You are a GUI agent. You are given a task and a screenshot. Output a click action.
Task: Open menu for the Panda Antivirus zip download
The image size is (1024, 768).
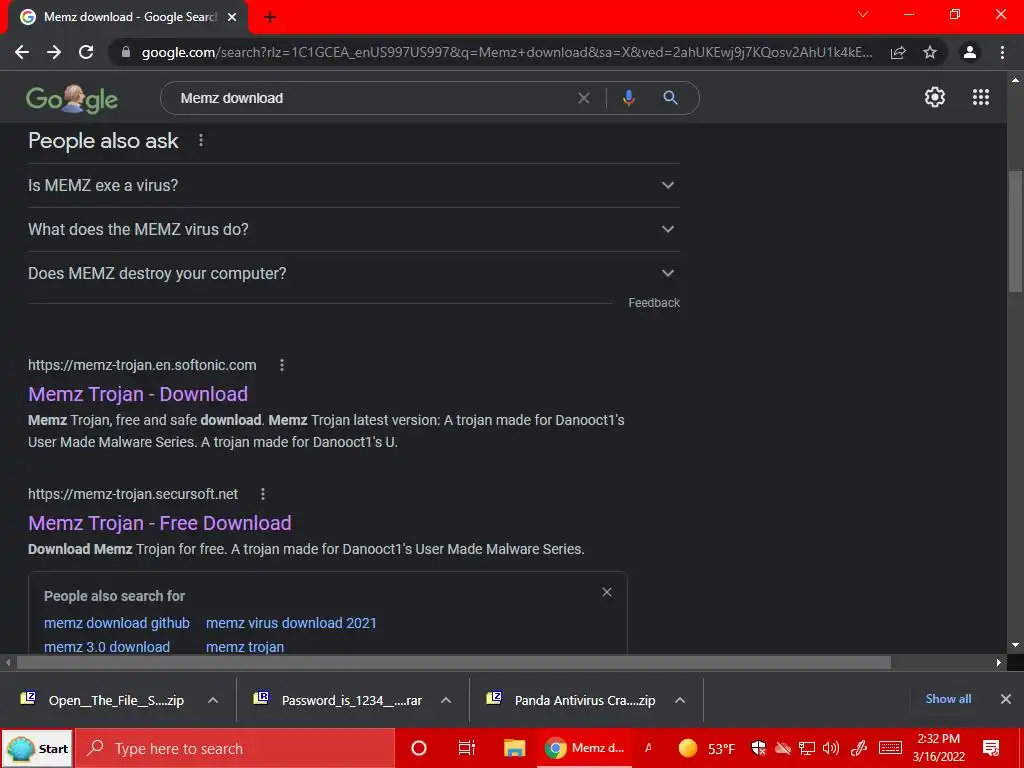click(680, 700)
